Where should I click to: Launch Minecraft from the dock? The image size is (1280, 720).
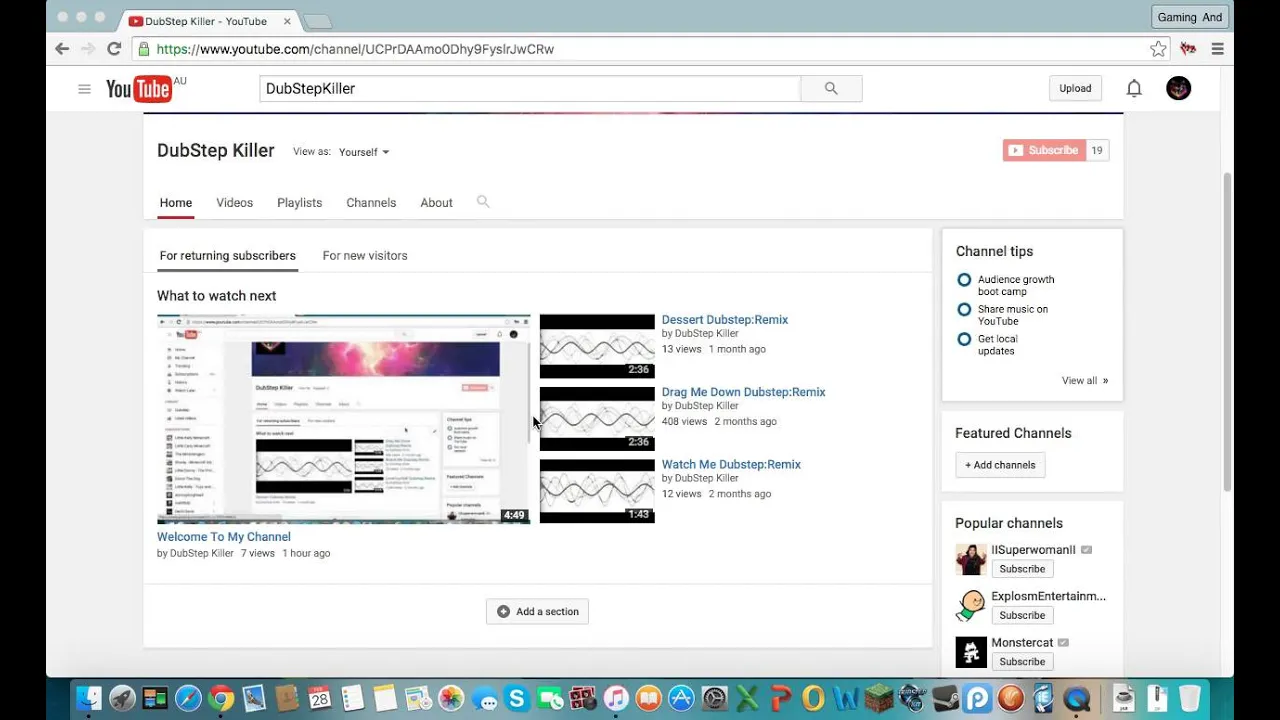click(x=878, y=698)
